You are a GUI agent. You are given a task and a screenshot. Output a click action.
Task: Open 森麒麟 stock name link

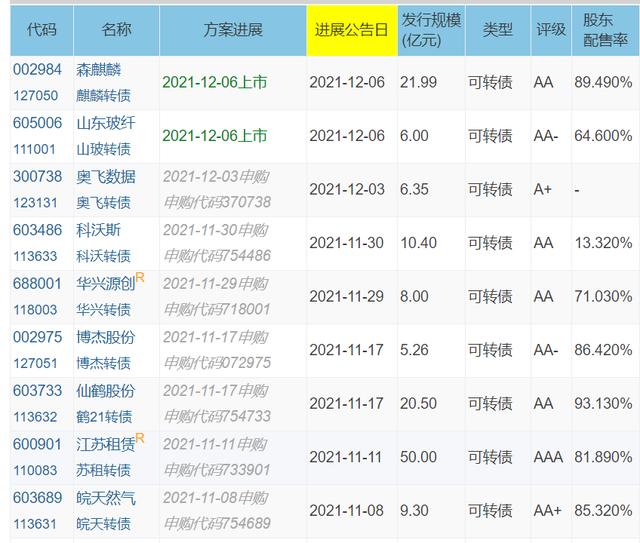click(x=98, y=69)
